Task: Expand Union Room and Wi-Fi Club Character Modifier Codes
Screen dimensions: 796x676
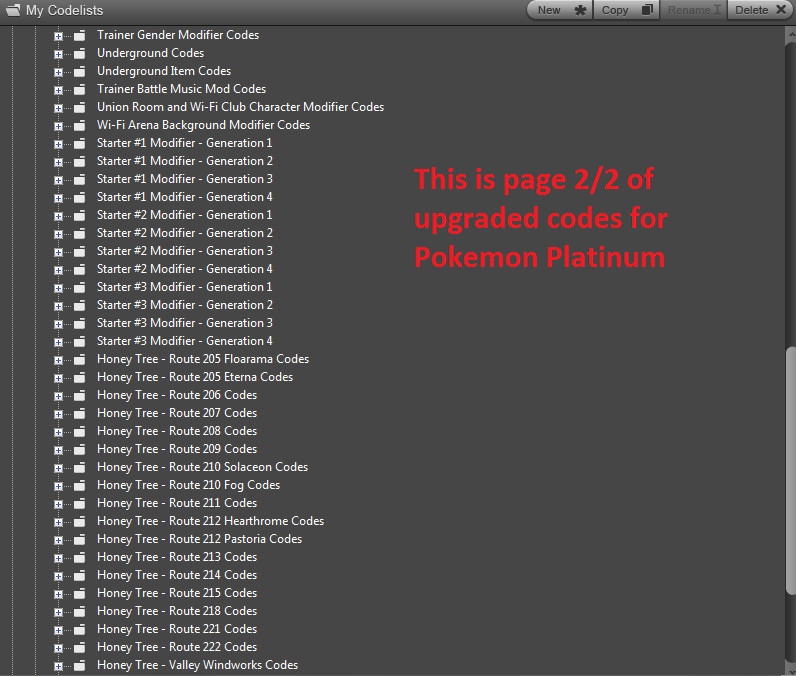Action: pyautogui.click(x=58, y=108)
